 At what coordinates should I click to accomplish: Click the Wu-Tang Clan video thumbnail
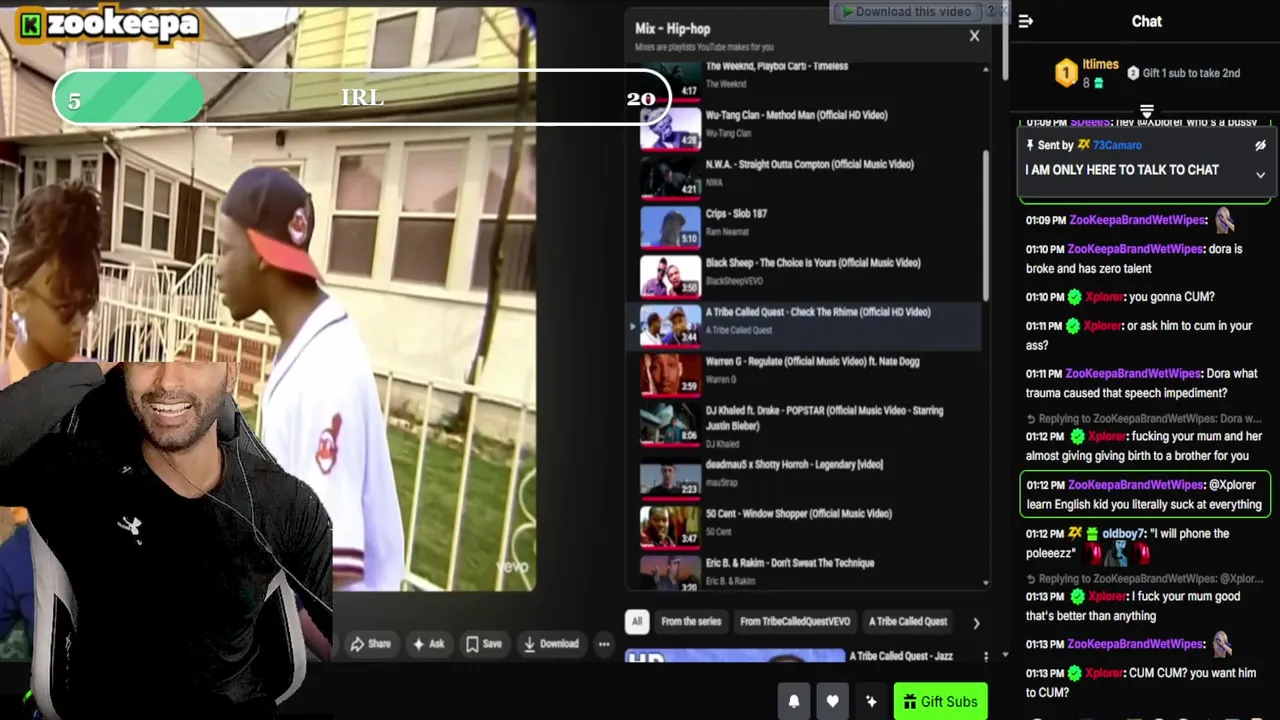point(670,128)
